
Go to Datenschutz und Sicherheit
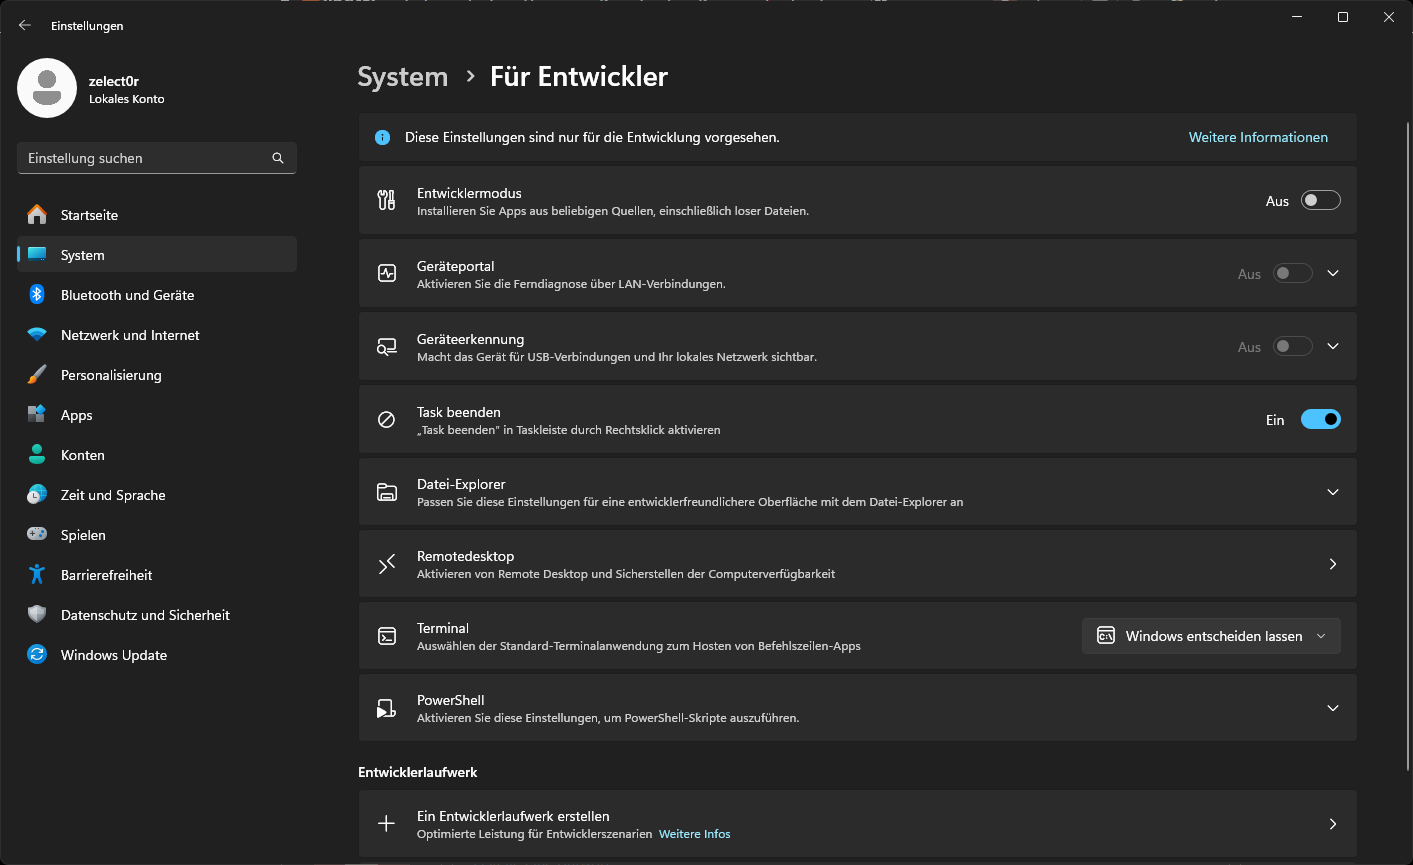[145, 615]
